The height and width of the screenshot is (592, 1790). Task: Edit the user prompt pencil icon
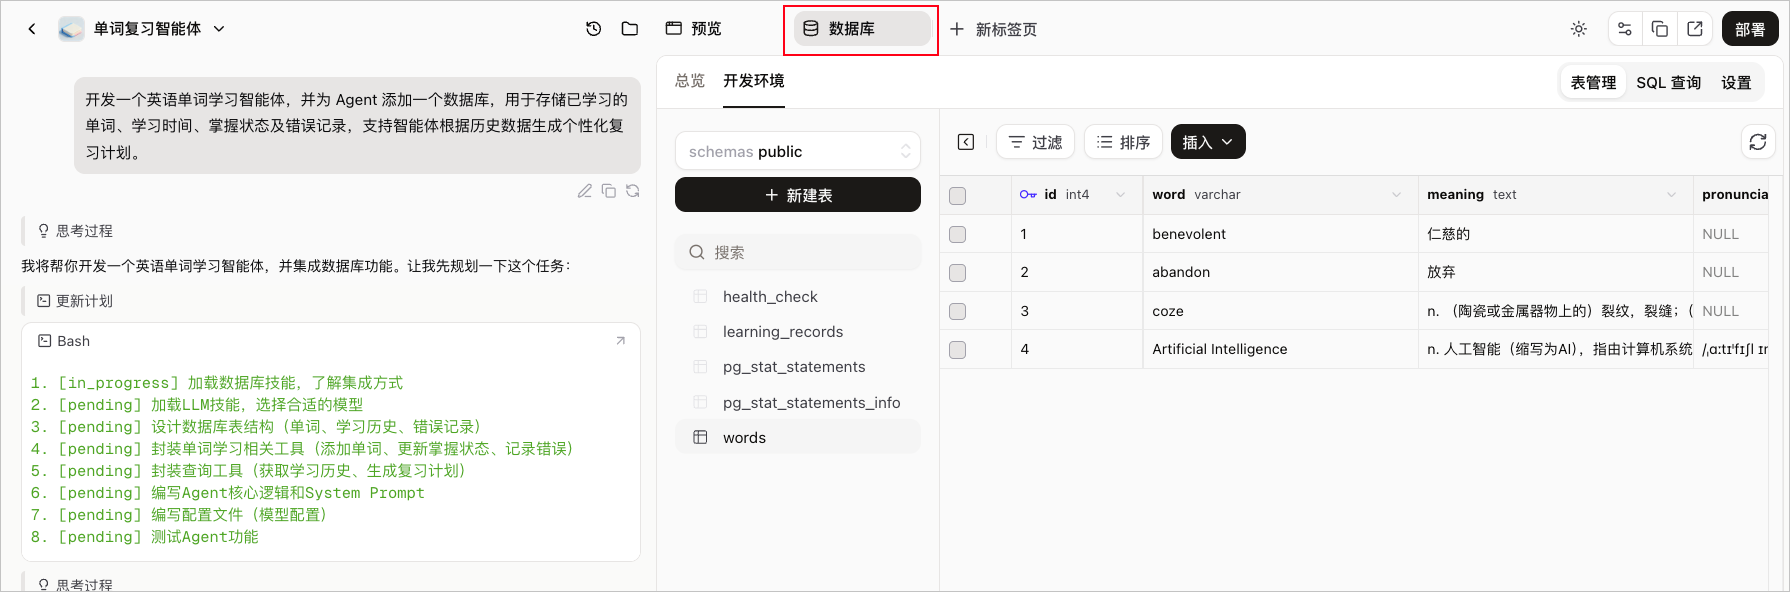click(585, 191)
